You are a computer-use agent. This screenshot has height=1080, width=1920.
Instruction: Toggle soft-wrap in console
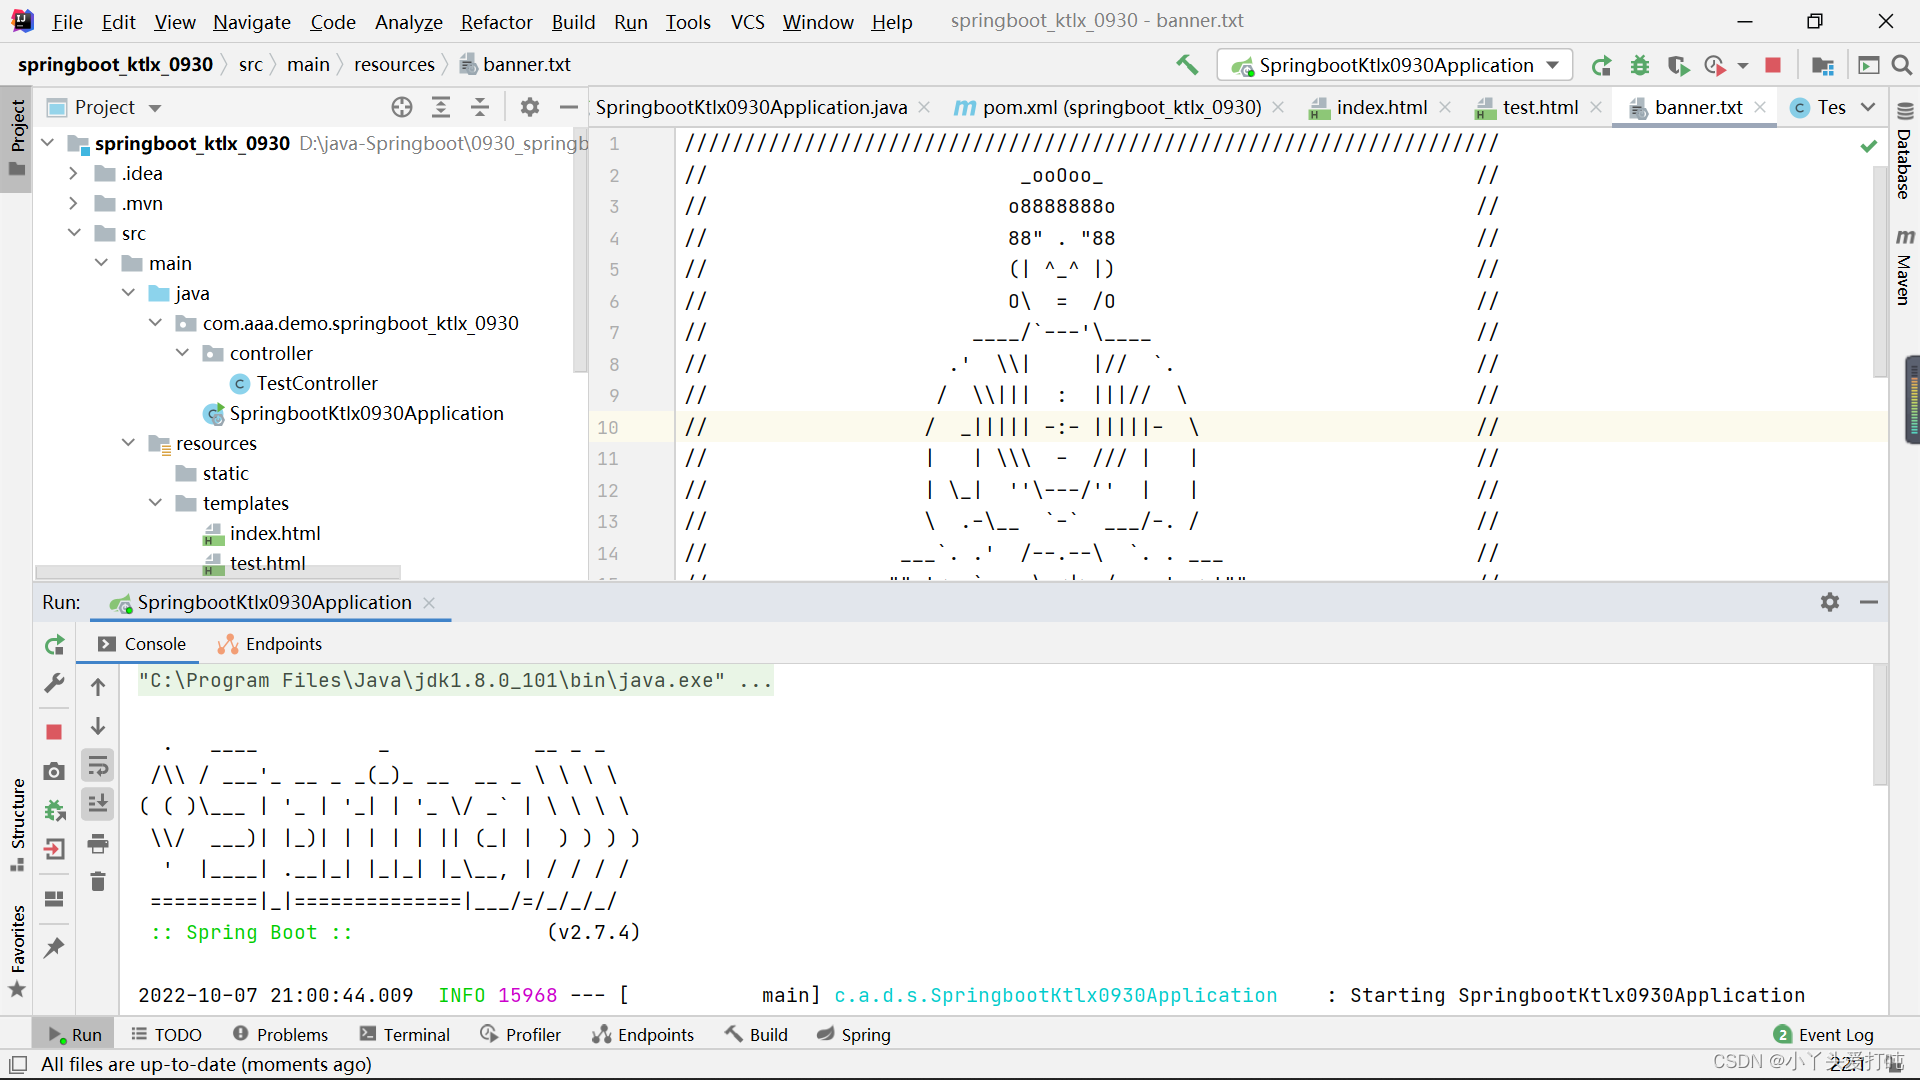98,766
